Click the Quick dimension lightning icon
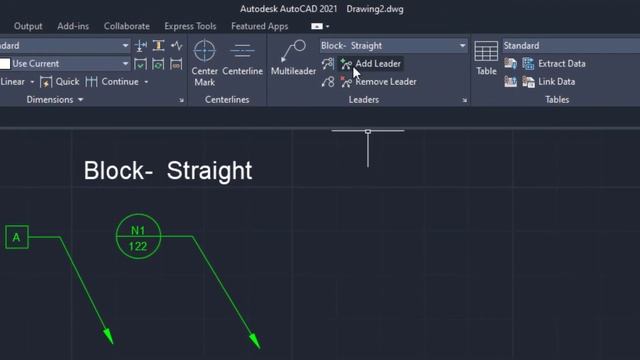 46,82
